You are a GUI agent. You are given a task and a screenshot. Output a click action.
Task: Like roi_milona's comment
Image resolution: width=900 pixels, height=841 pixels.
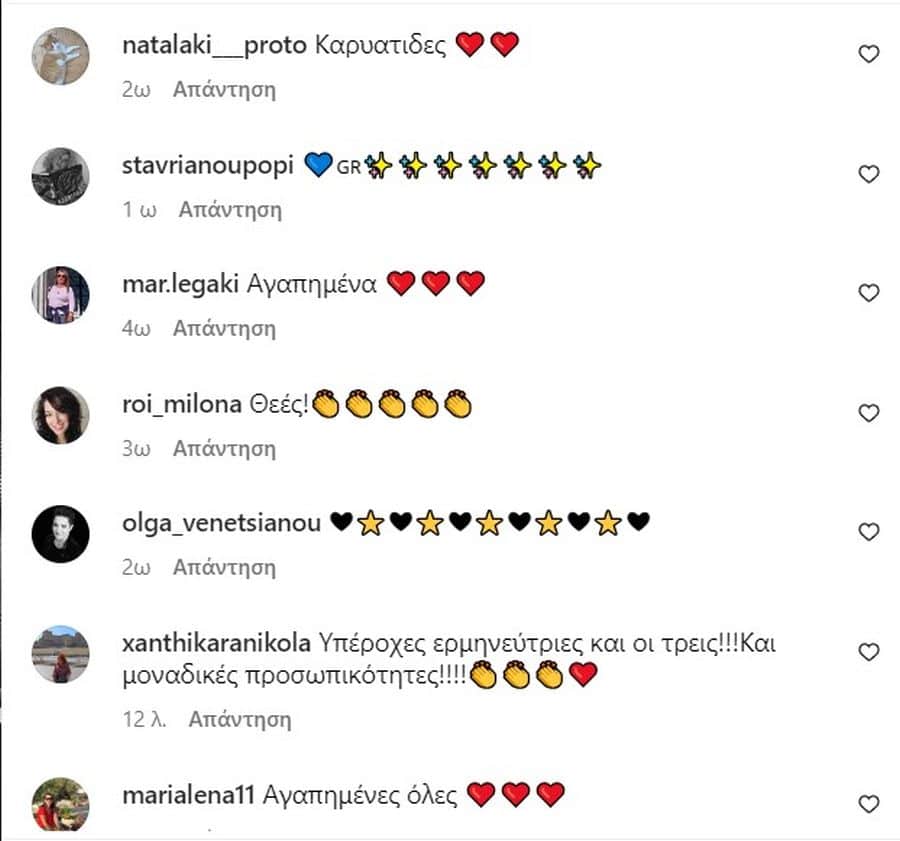pyautogui.click(x=868, y=413)
